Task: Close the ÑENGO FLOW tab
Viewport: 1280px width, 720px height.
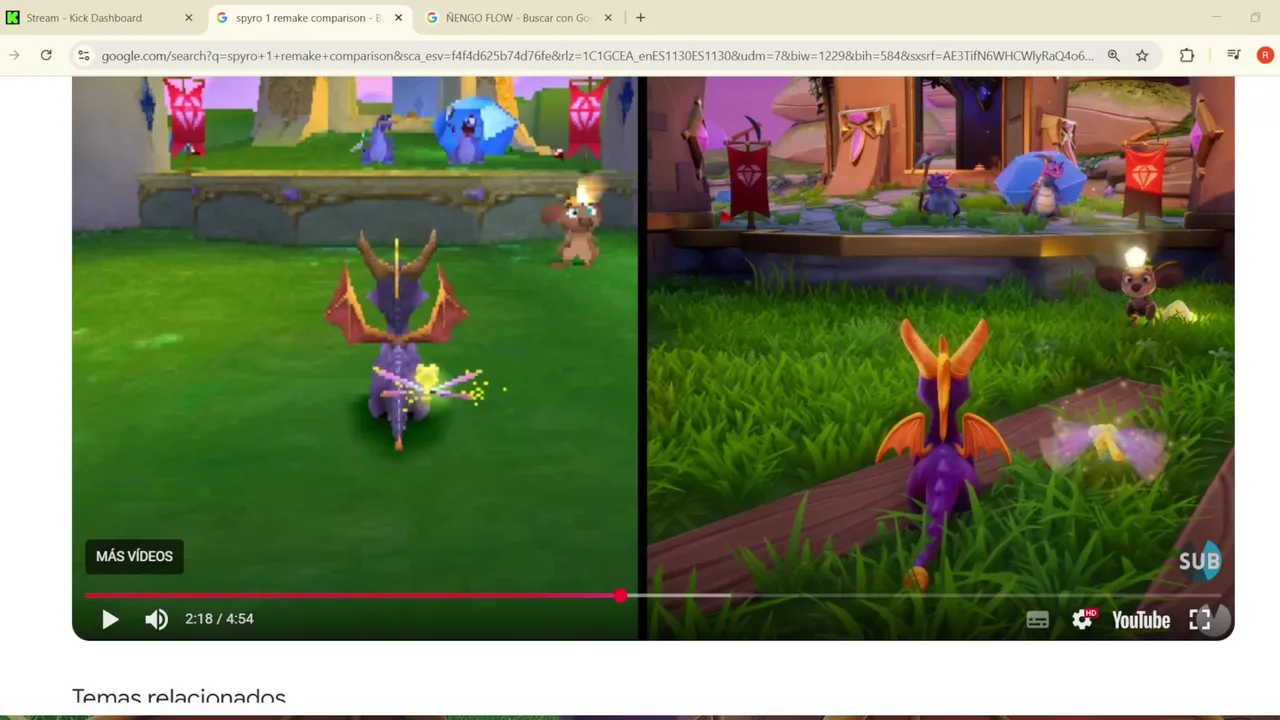Action: (608, 18)
